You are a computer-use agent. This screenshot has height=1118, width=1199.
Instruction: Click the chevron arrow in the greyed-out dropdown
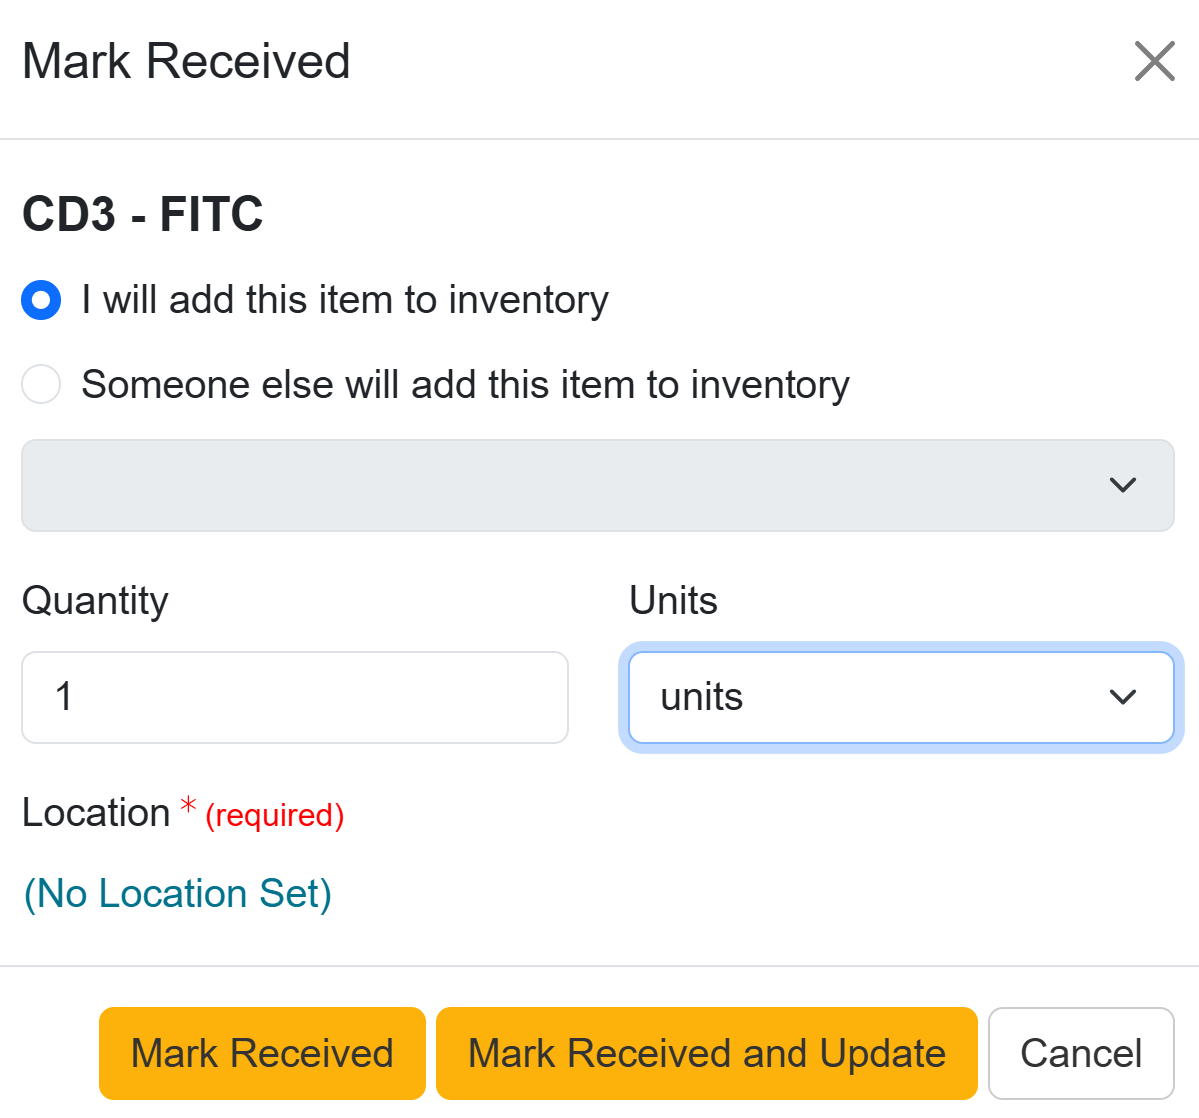coord(1123,485)
